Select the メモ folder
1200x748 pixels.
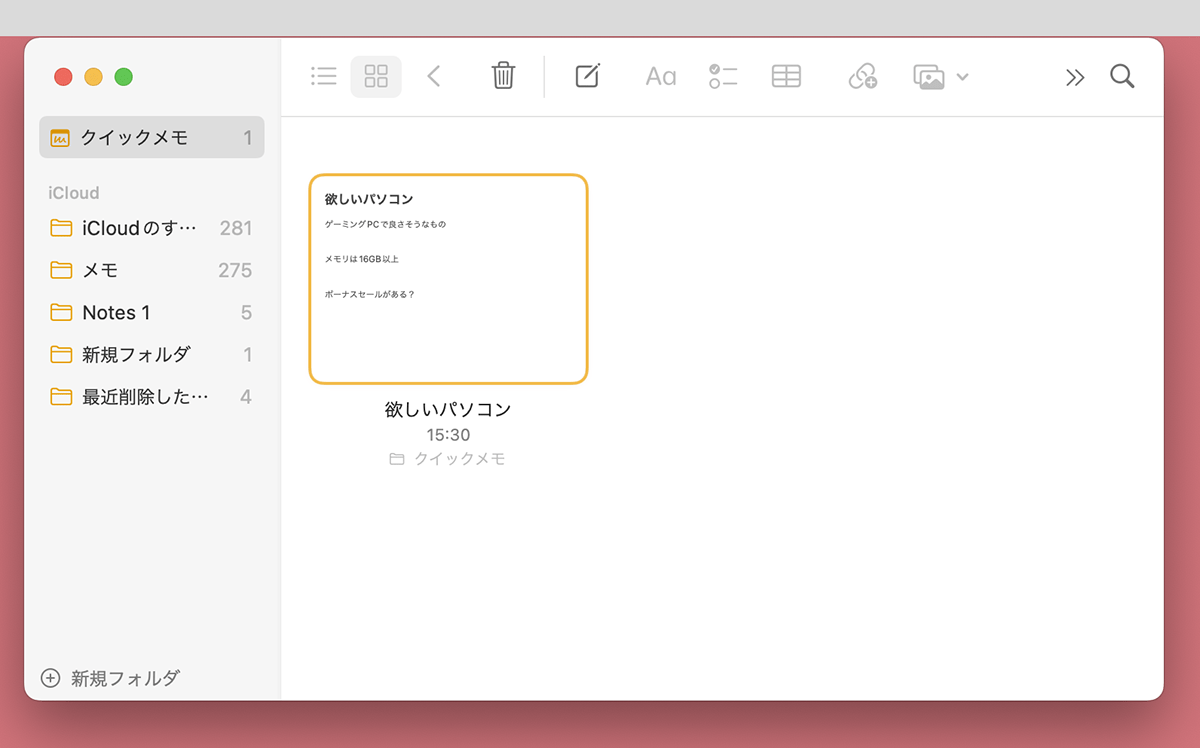point(152,270)
